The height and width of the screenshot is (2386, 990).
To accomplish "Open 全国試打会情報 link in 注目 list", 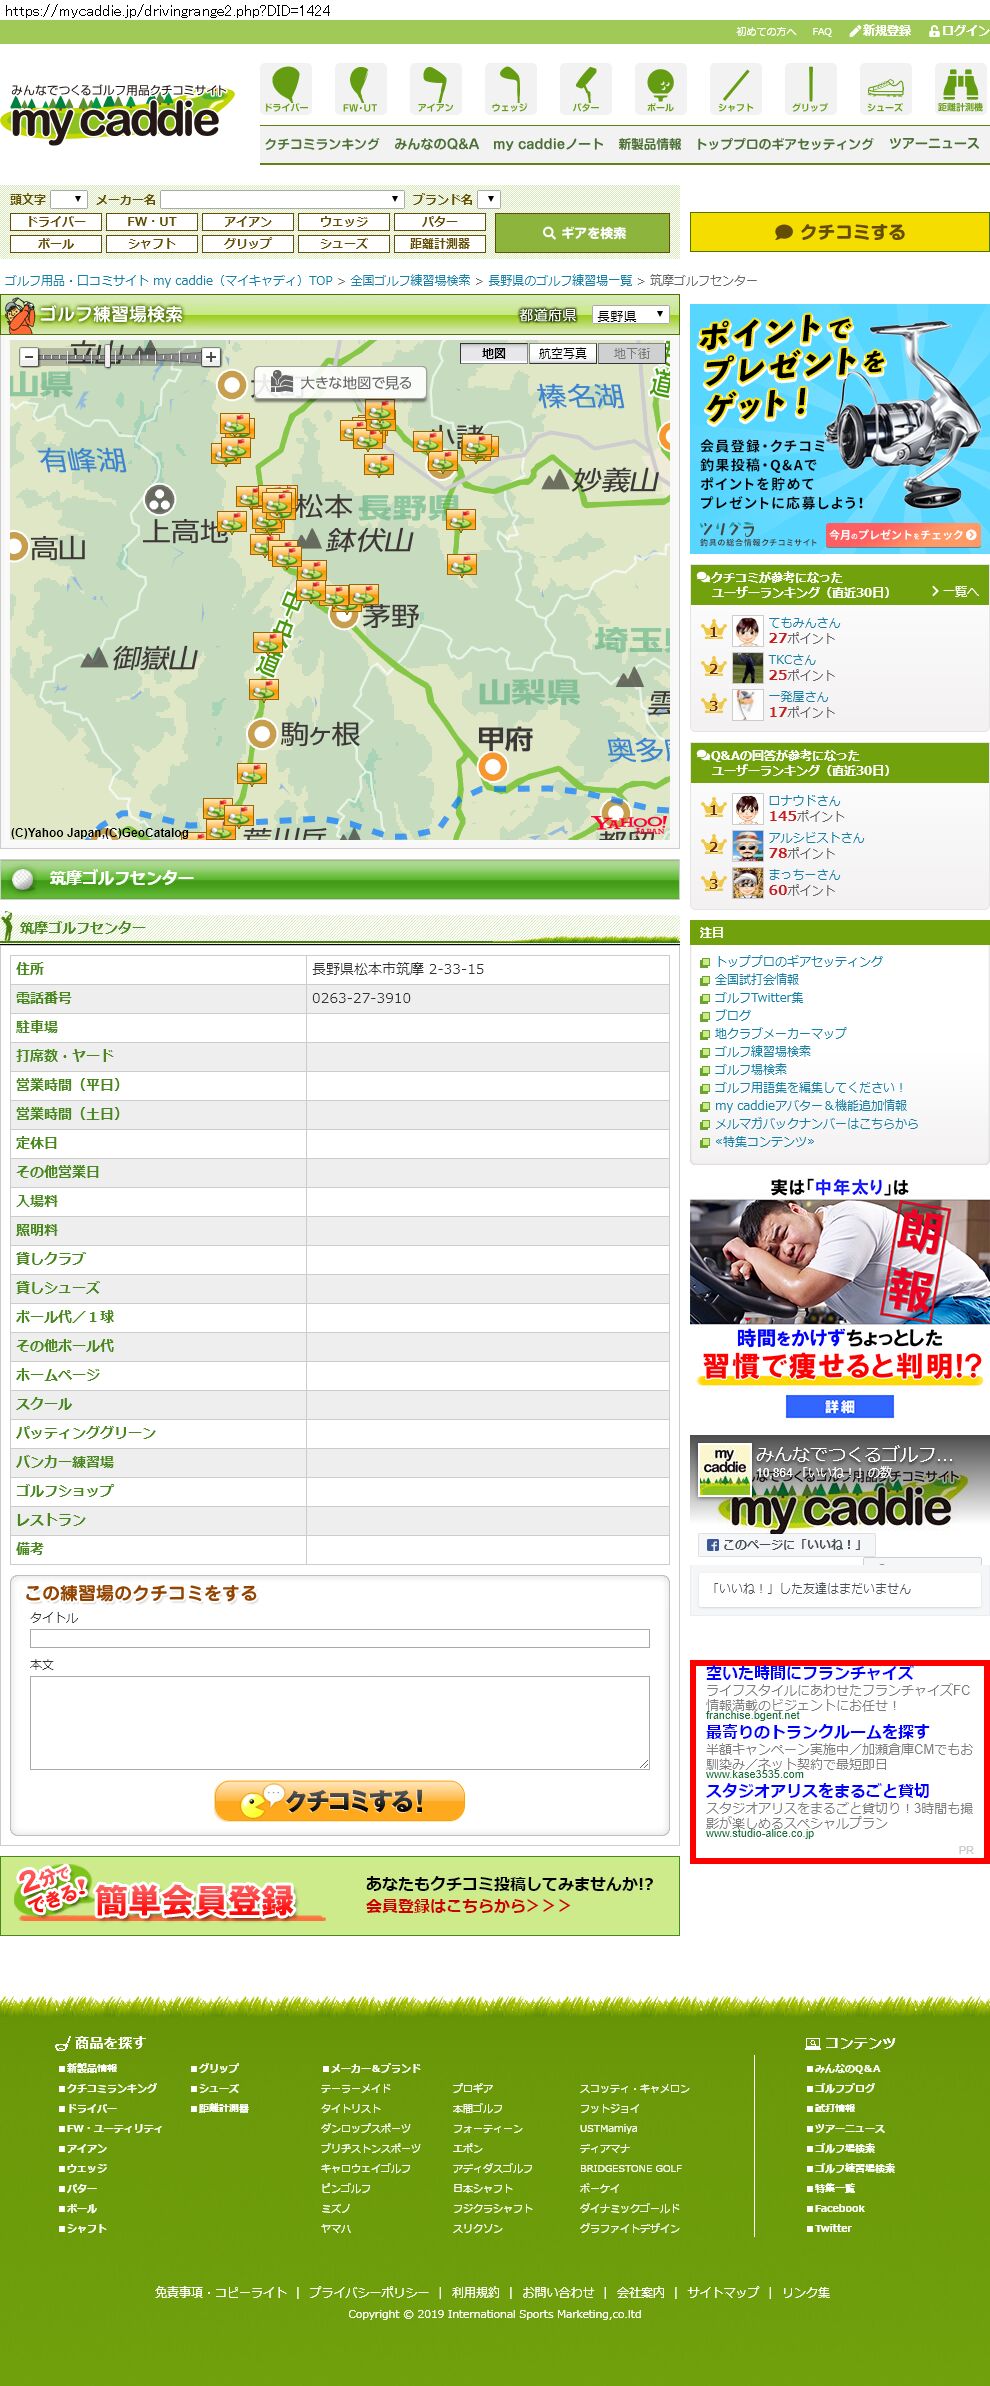I will 756,979.
